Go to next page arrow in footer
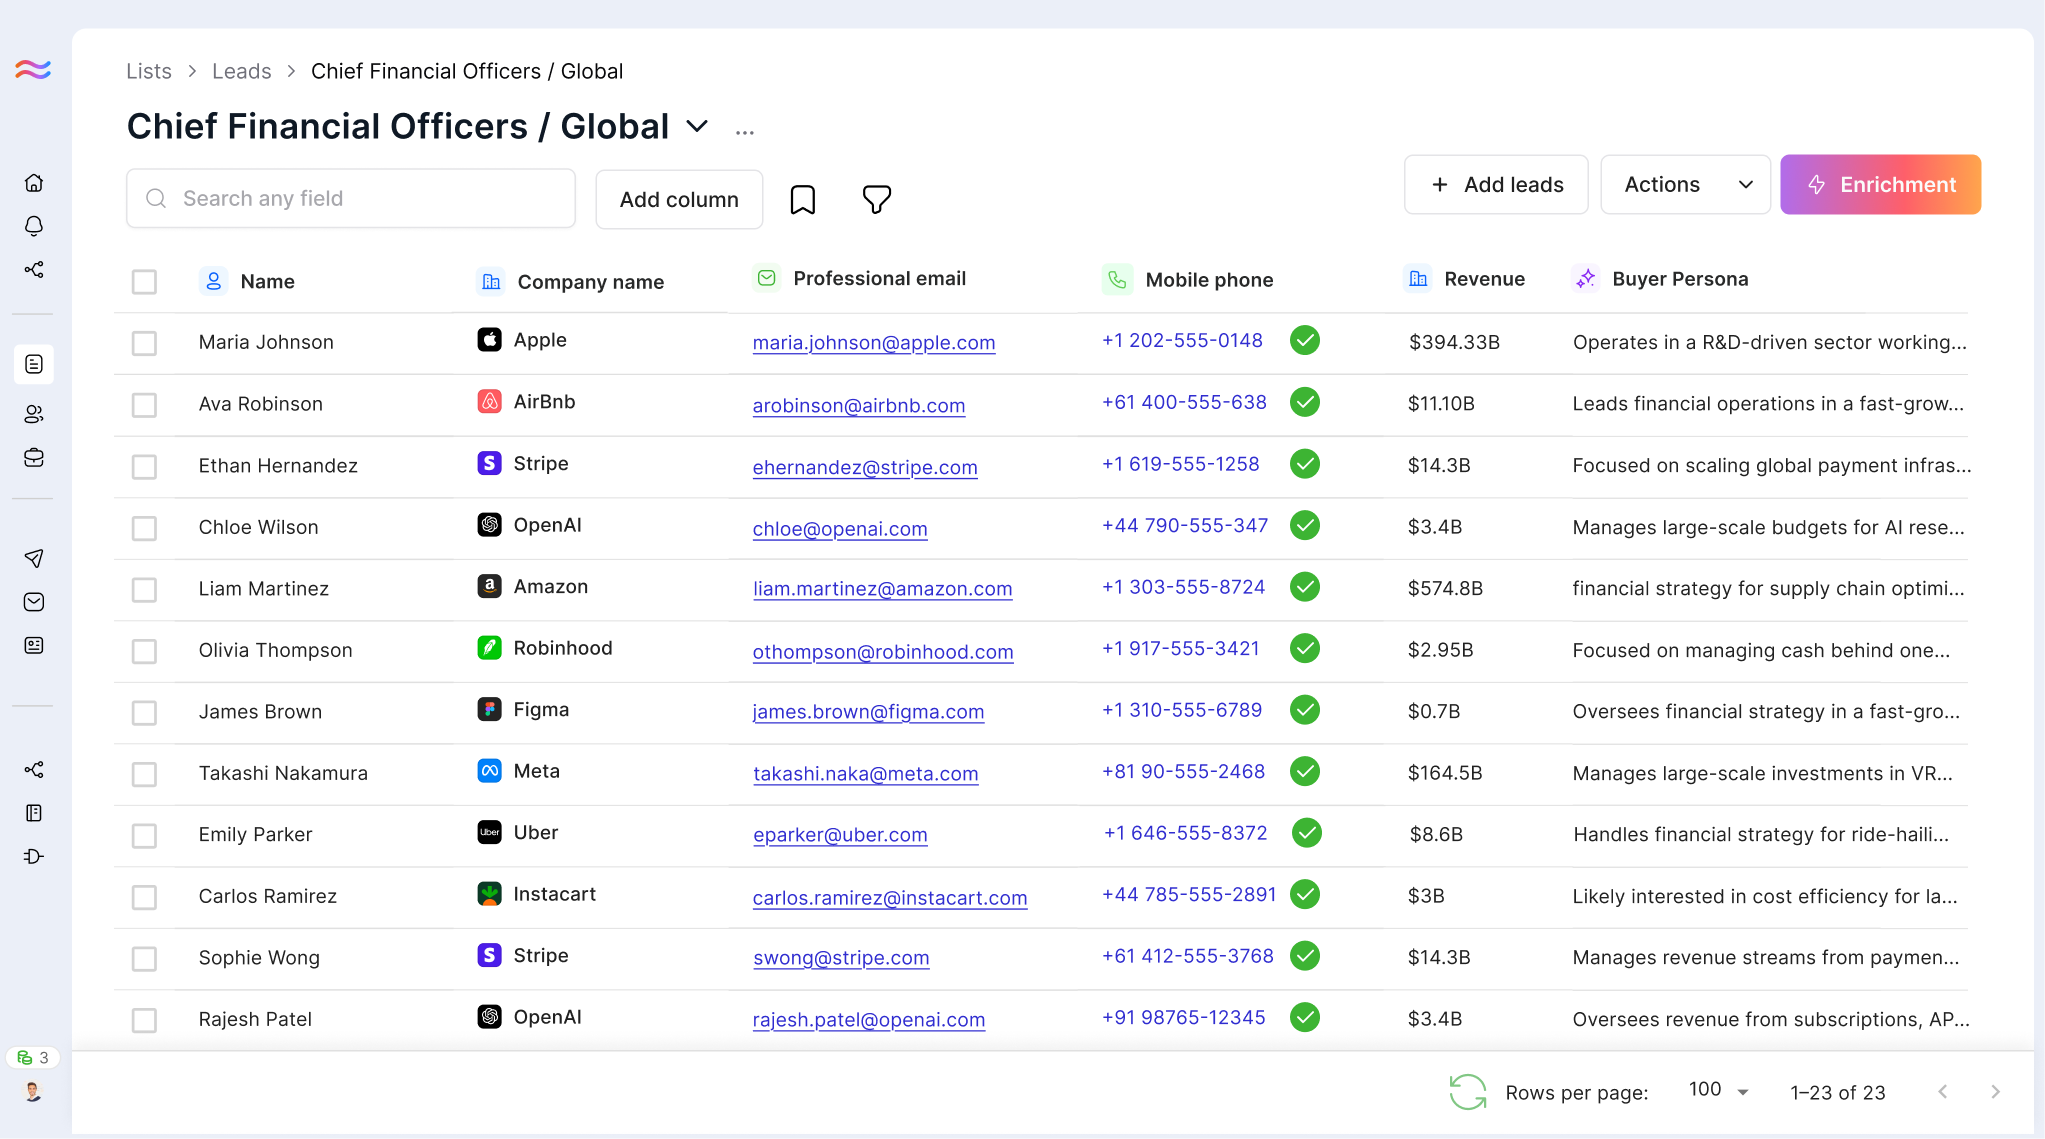Viewport: 2045px width, 1139px height. 1995,1092
